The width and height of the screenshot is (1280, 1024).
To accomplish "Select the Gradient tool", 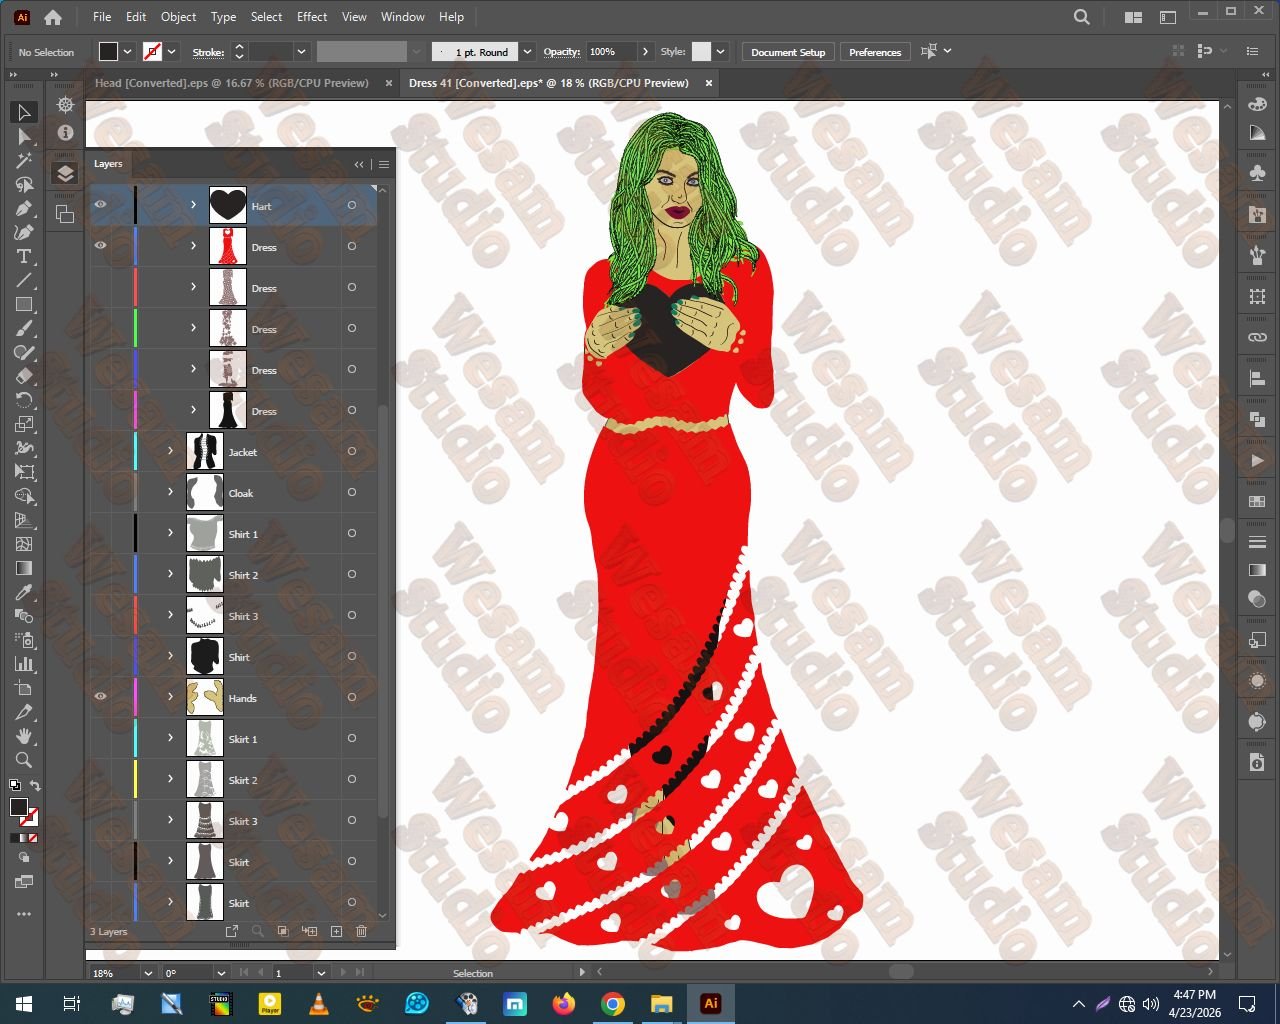I will click(24, 568).
